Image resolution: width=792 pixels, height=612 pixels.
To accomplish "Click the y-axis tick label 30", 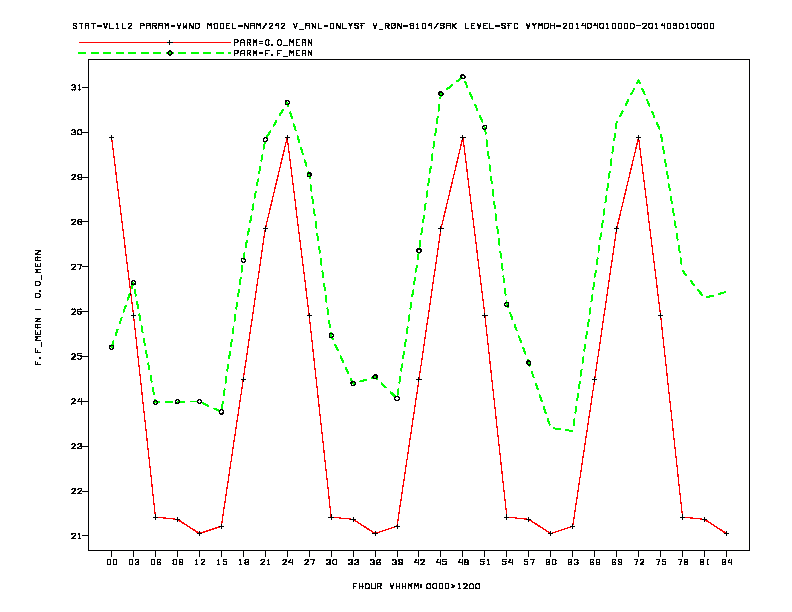I will (76, 132).
